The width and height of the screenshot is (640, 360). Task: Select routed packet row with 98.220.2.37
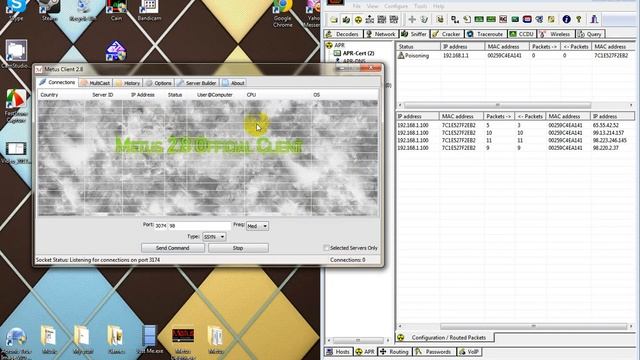[x=515, y=148]
